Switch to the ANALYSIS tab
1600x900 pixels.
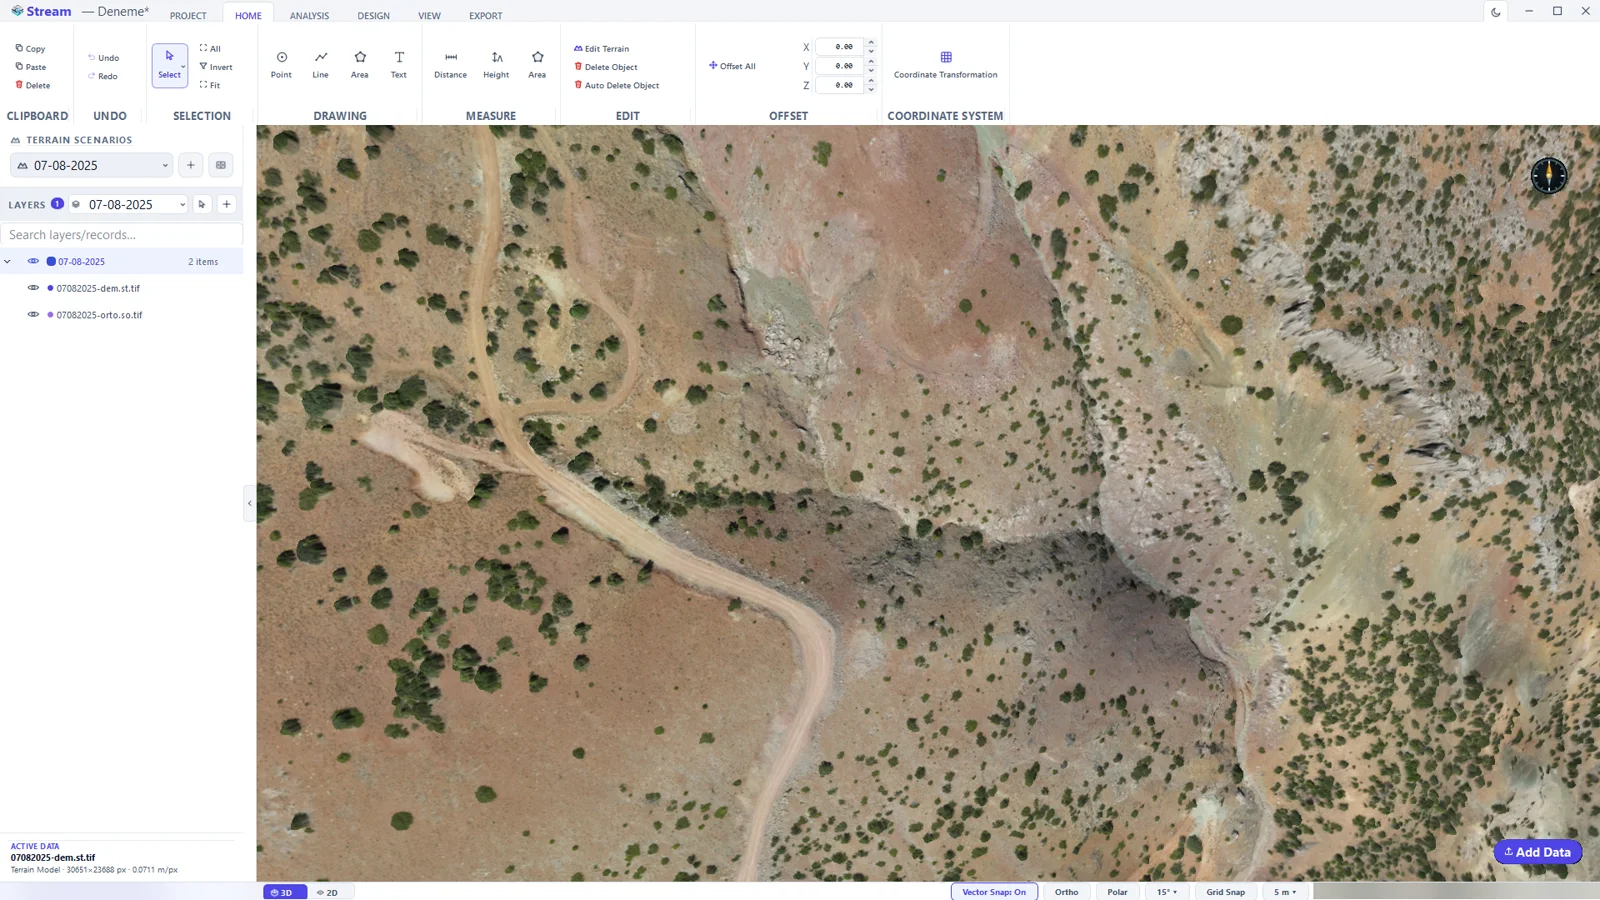309,16
